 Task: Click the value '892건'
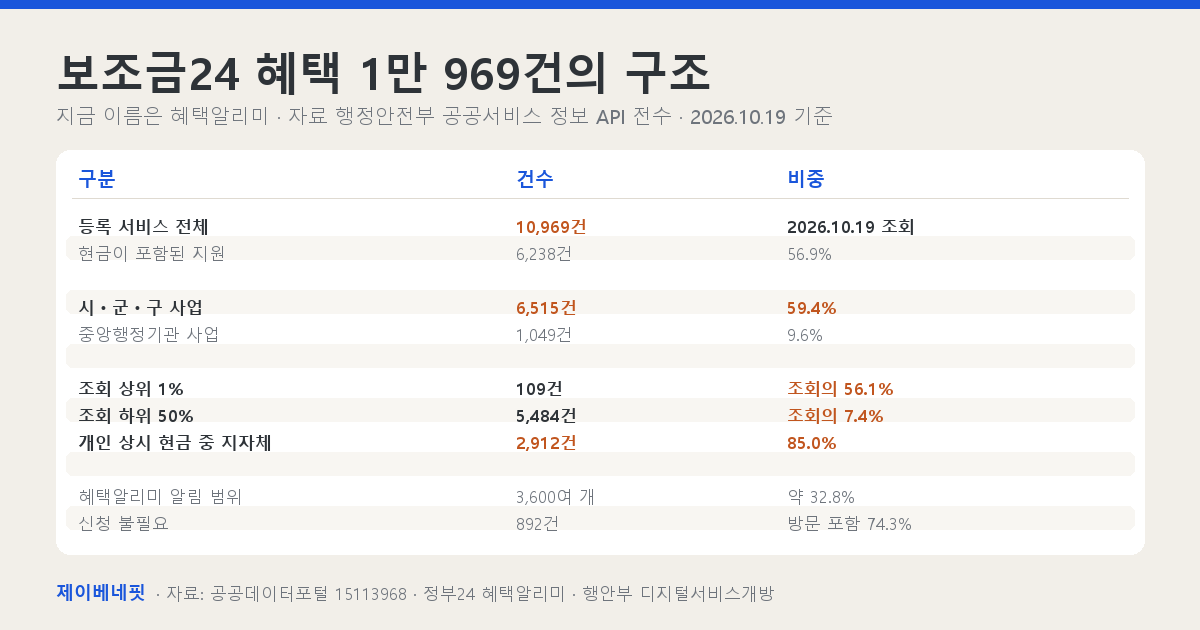(537, 524)
